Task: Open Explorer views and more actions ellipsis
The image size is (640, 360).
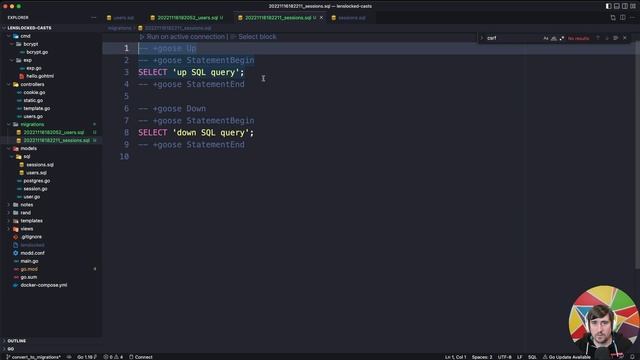Action: pos(93,18)
